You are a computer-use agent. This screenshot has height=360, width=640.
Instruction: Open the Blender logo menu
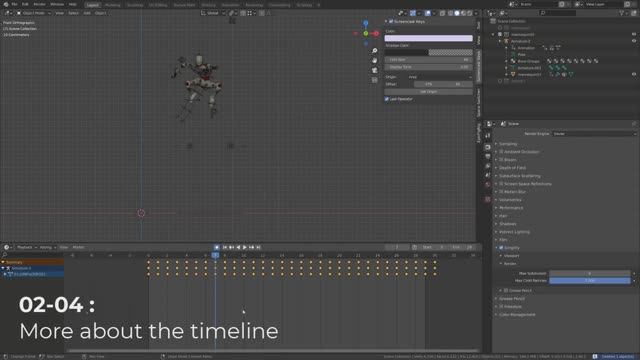coord(6,4)
